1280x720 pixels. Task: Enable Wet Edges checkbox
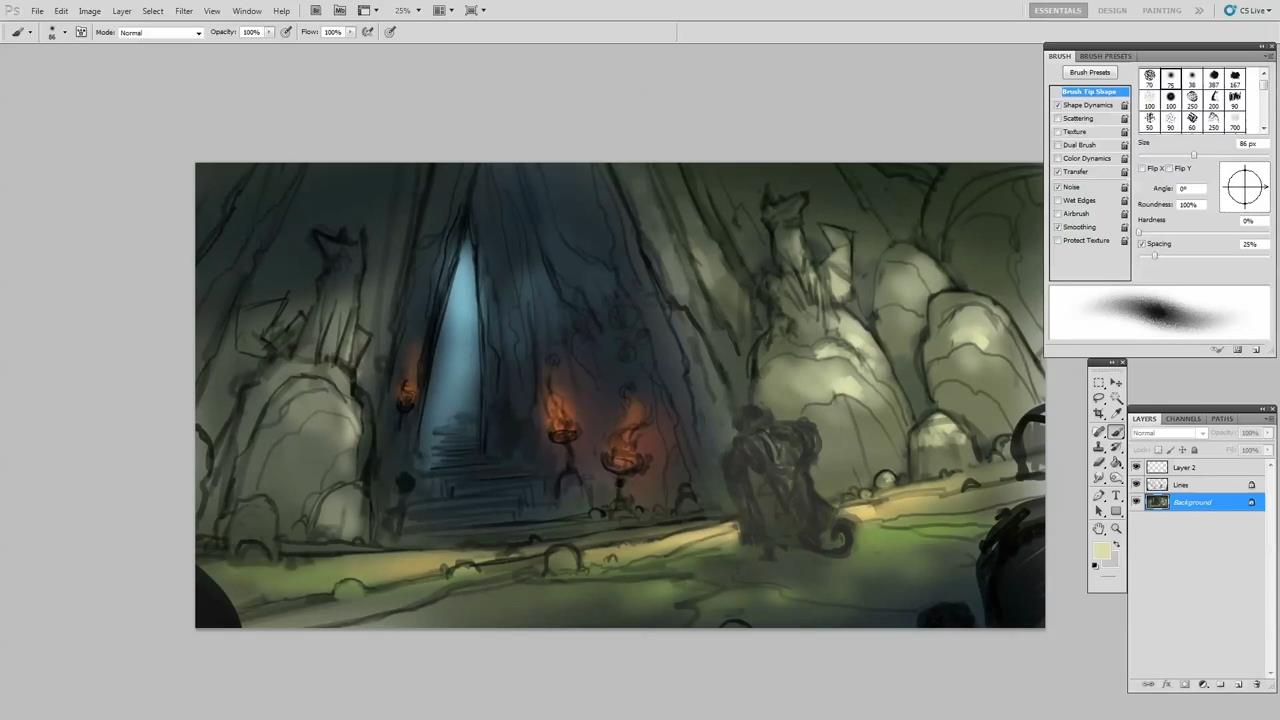(x=1057, y=200)
